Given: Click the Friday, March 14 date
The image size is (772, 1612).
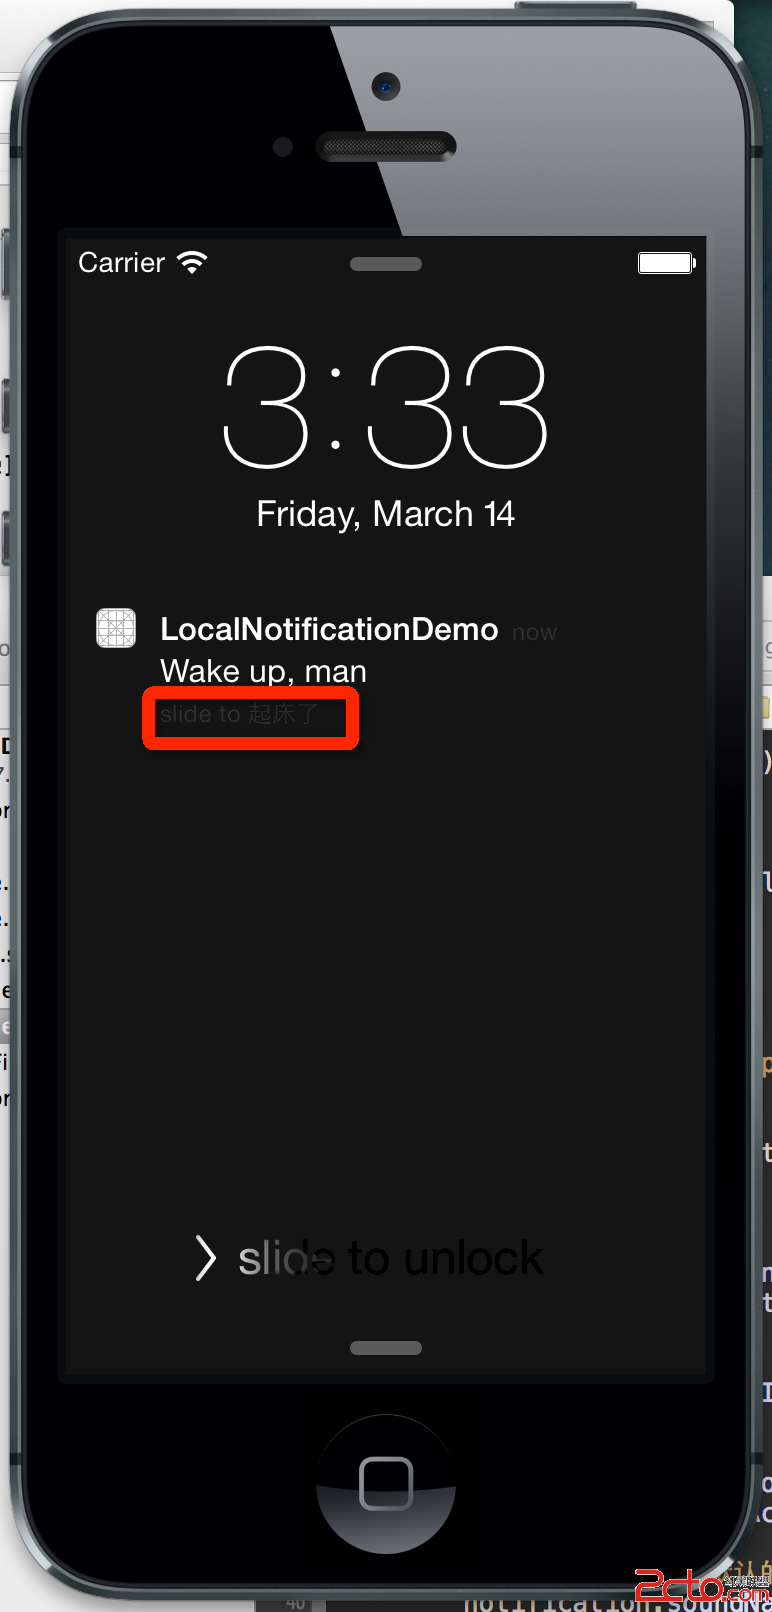Looking at the screenshot, I should pyautogui.click(x=386, y=515).
